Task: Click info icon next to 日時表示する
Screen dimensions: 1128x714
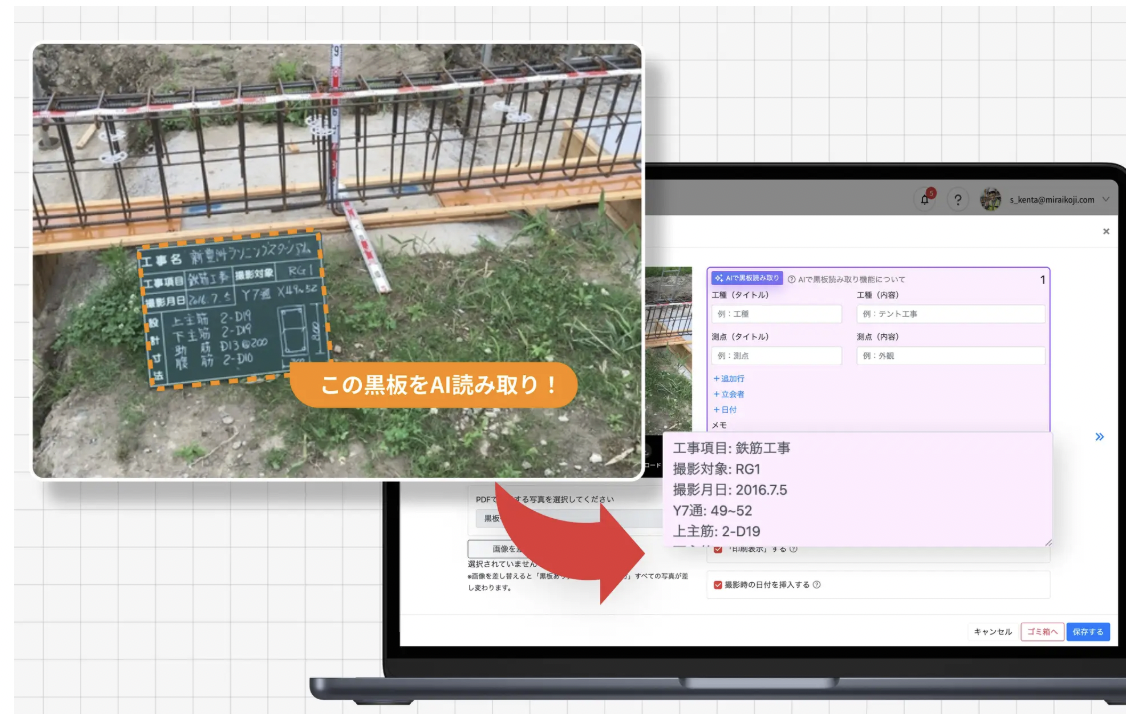Action: click(x=793, y=549)
